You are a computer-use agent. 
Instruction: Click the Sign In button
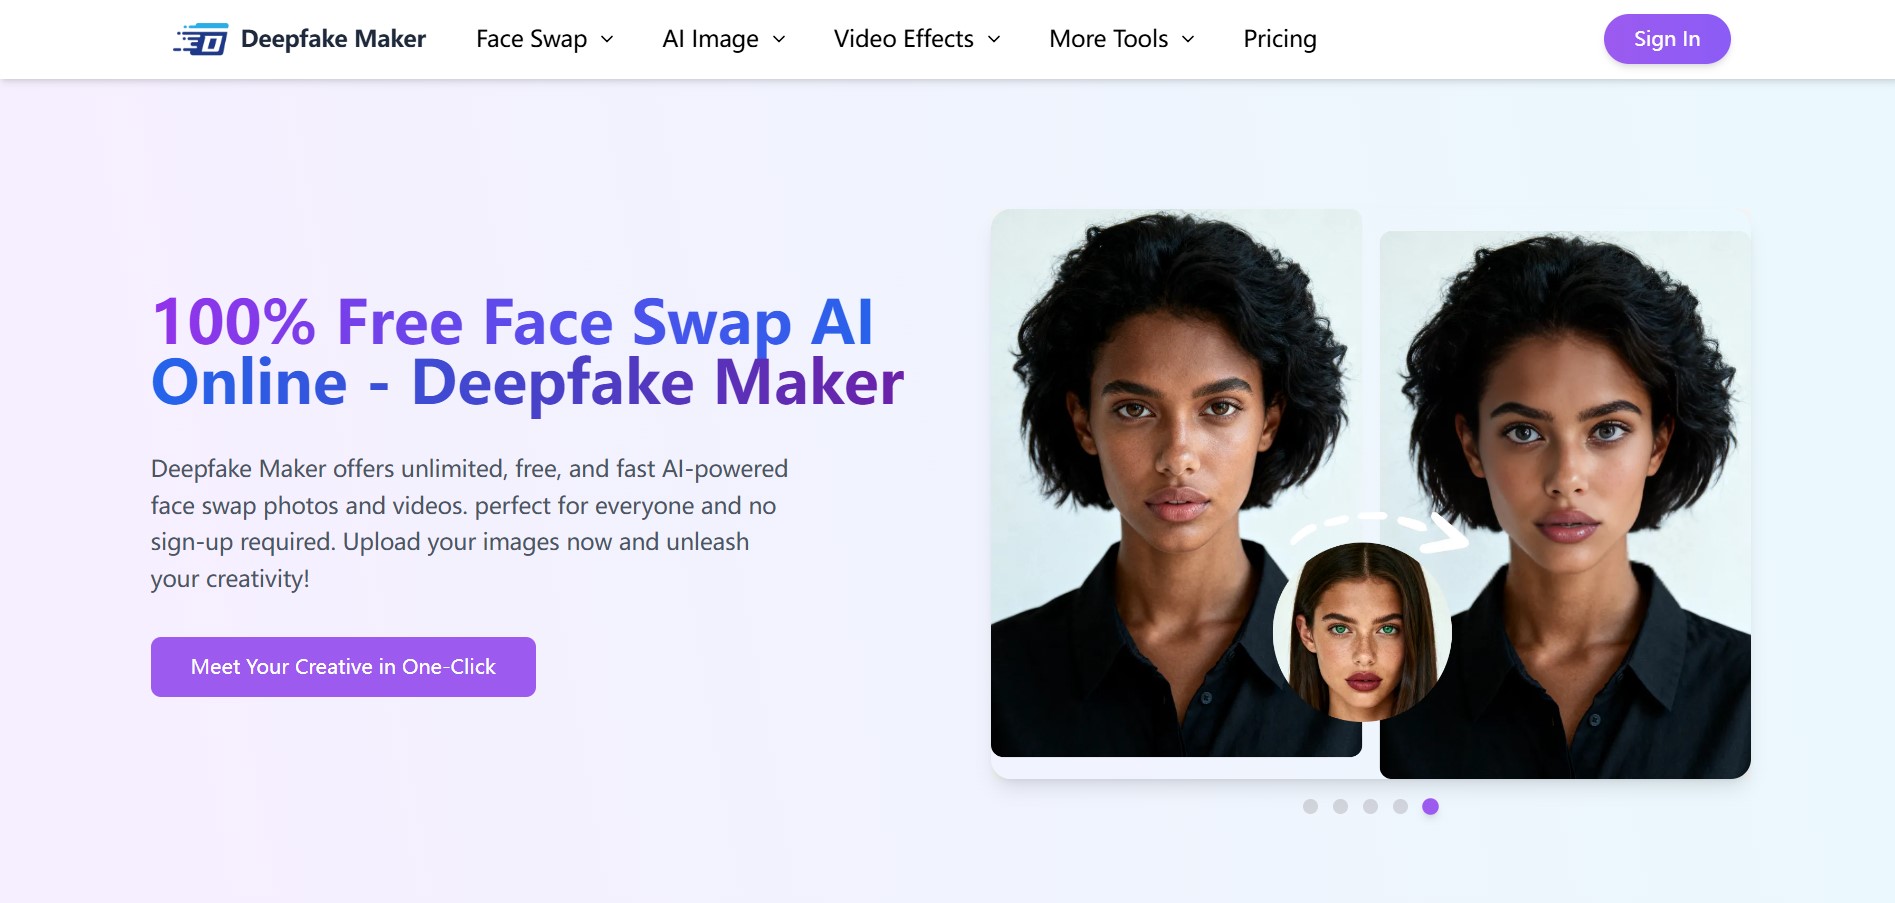(x=1666, y=39)
